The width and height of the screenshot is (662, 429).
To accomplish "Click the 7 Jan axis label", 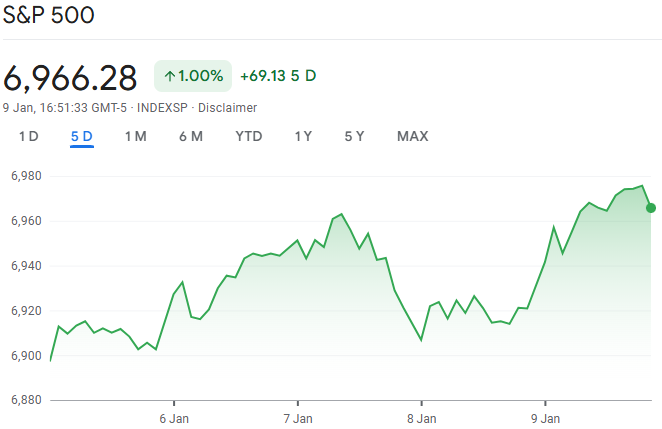I will pyautogui.click(x=298, y=419).
